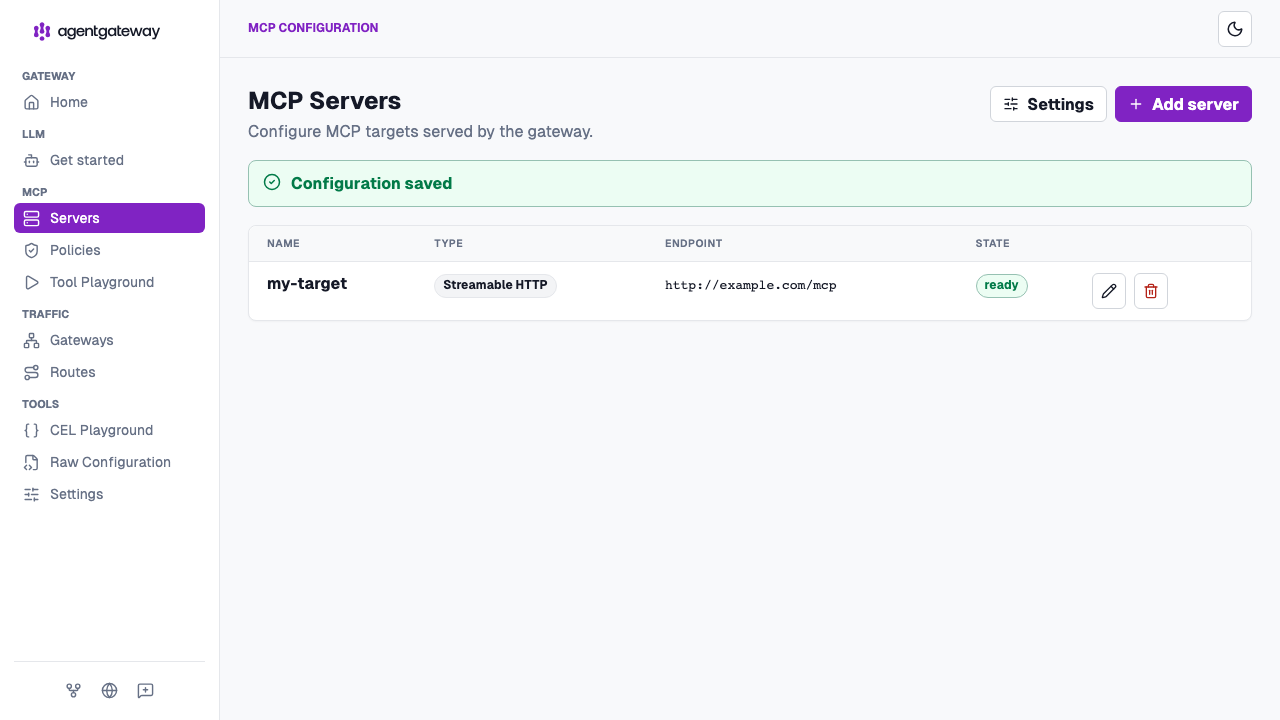The width and height of the screenshot is (1280, 720).
Task: Click the branch graph icon in sidebar footer
Action: [73, 691]
